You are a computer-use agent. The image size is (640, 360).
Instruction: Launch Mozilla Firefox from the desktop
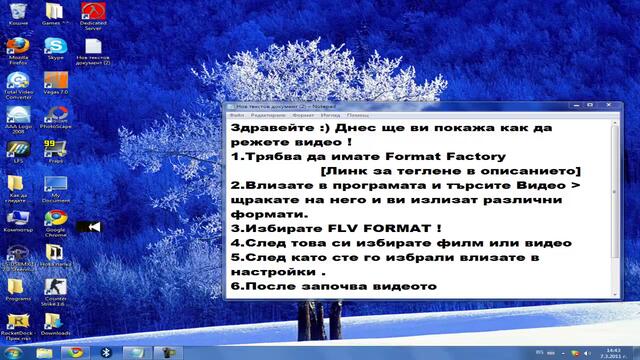tap(18, 51)
